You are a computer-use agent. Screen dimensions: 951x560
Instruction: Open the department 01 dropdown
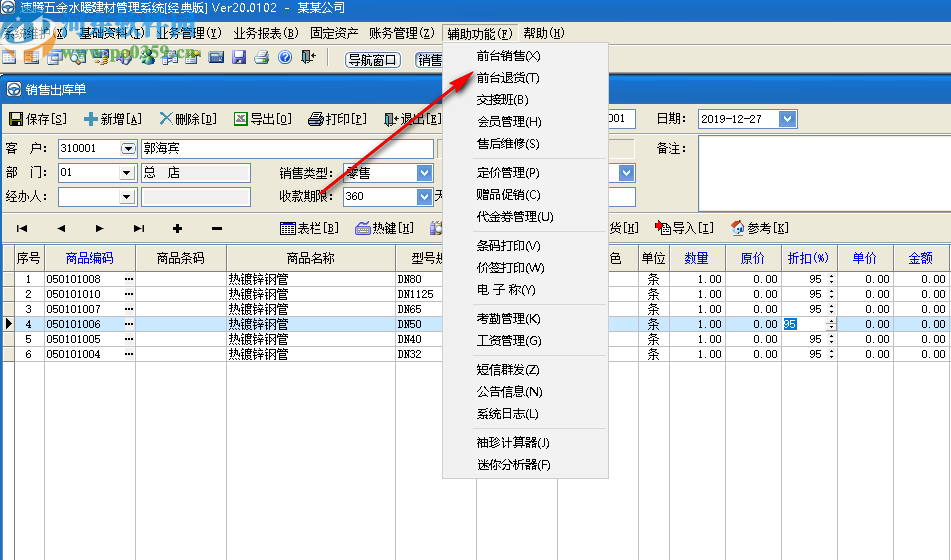click(x=126, y=173)
